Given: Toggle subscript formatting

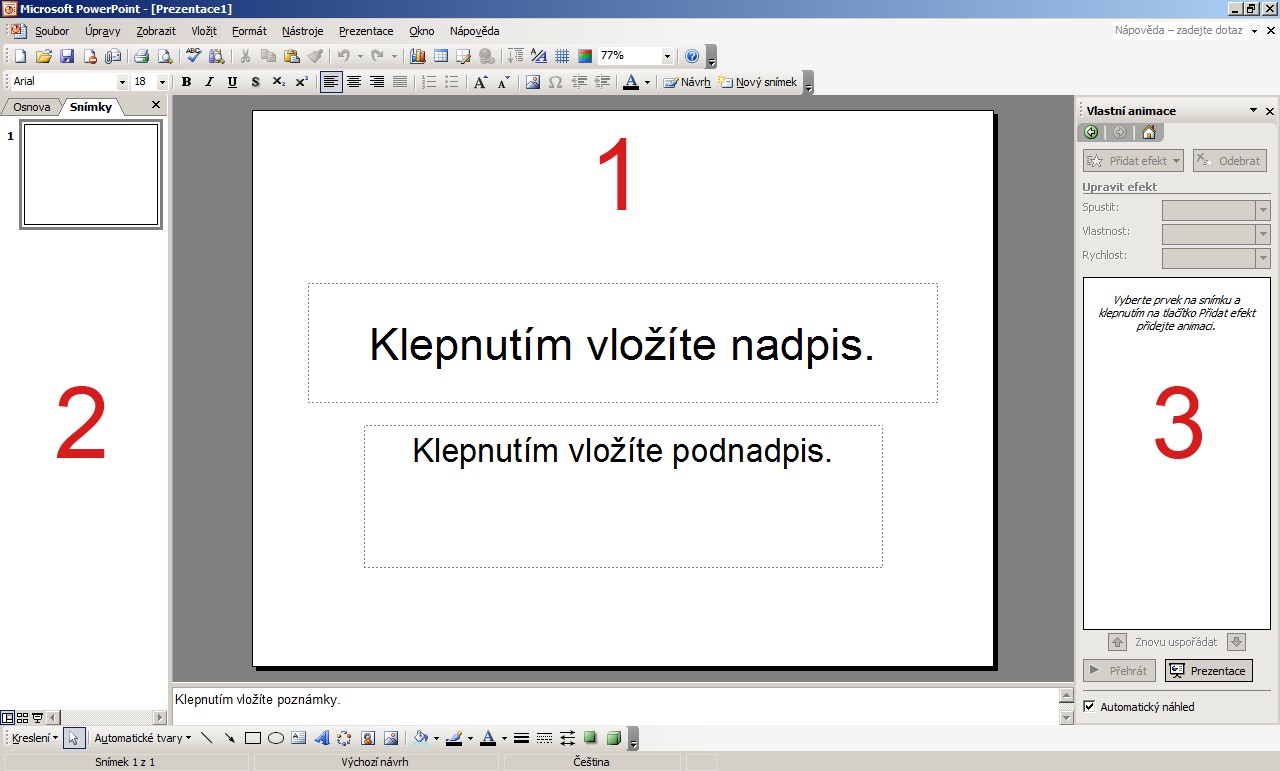Looking at the screenshot, I should (278, 82).
